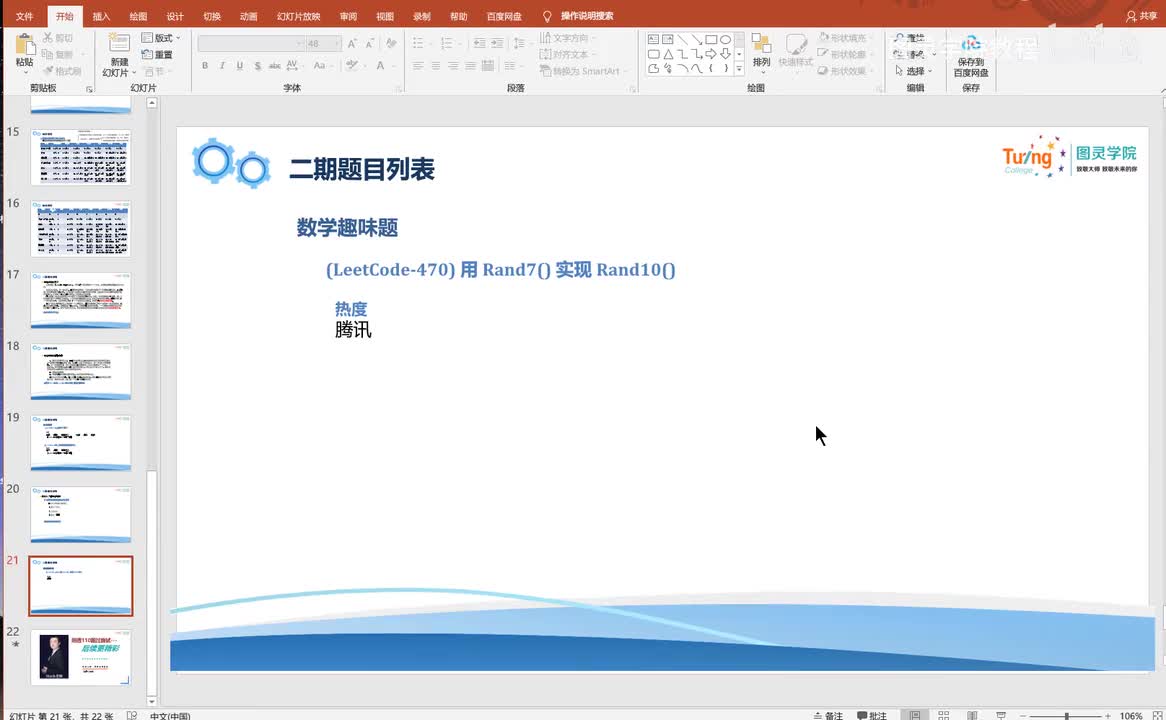Switch to Reading view icon
This screenshot has width=1166, height=720.
(x=972, y=715)
